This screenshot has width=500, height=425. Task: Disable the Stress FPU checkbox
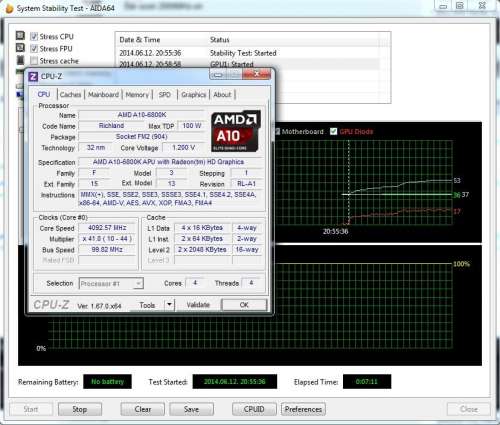[34, 49]
